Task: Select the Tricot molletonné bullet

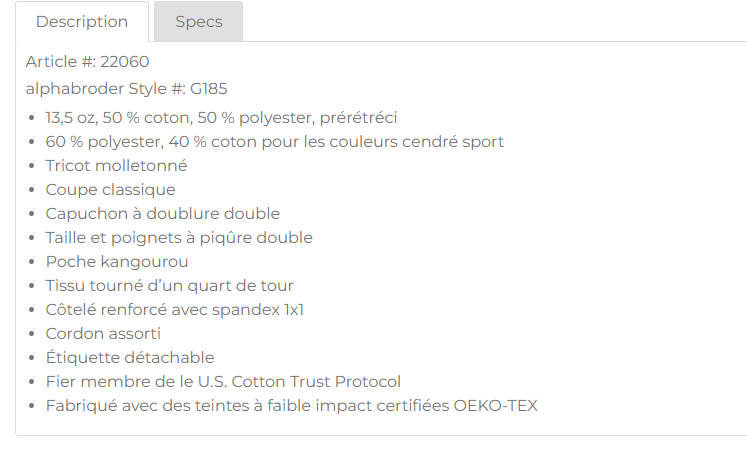Action: (116, 166)
